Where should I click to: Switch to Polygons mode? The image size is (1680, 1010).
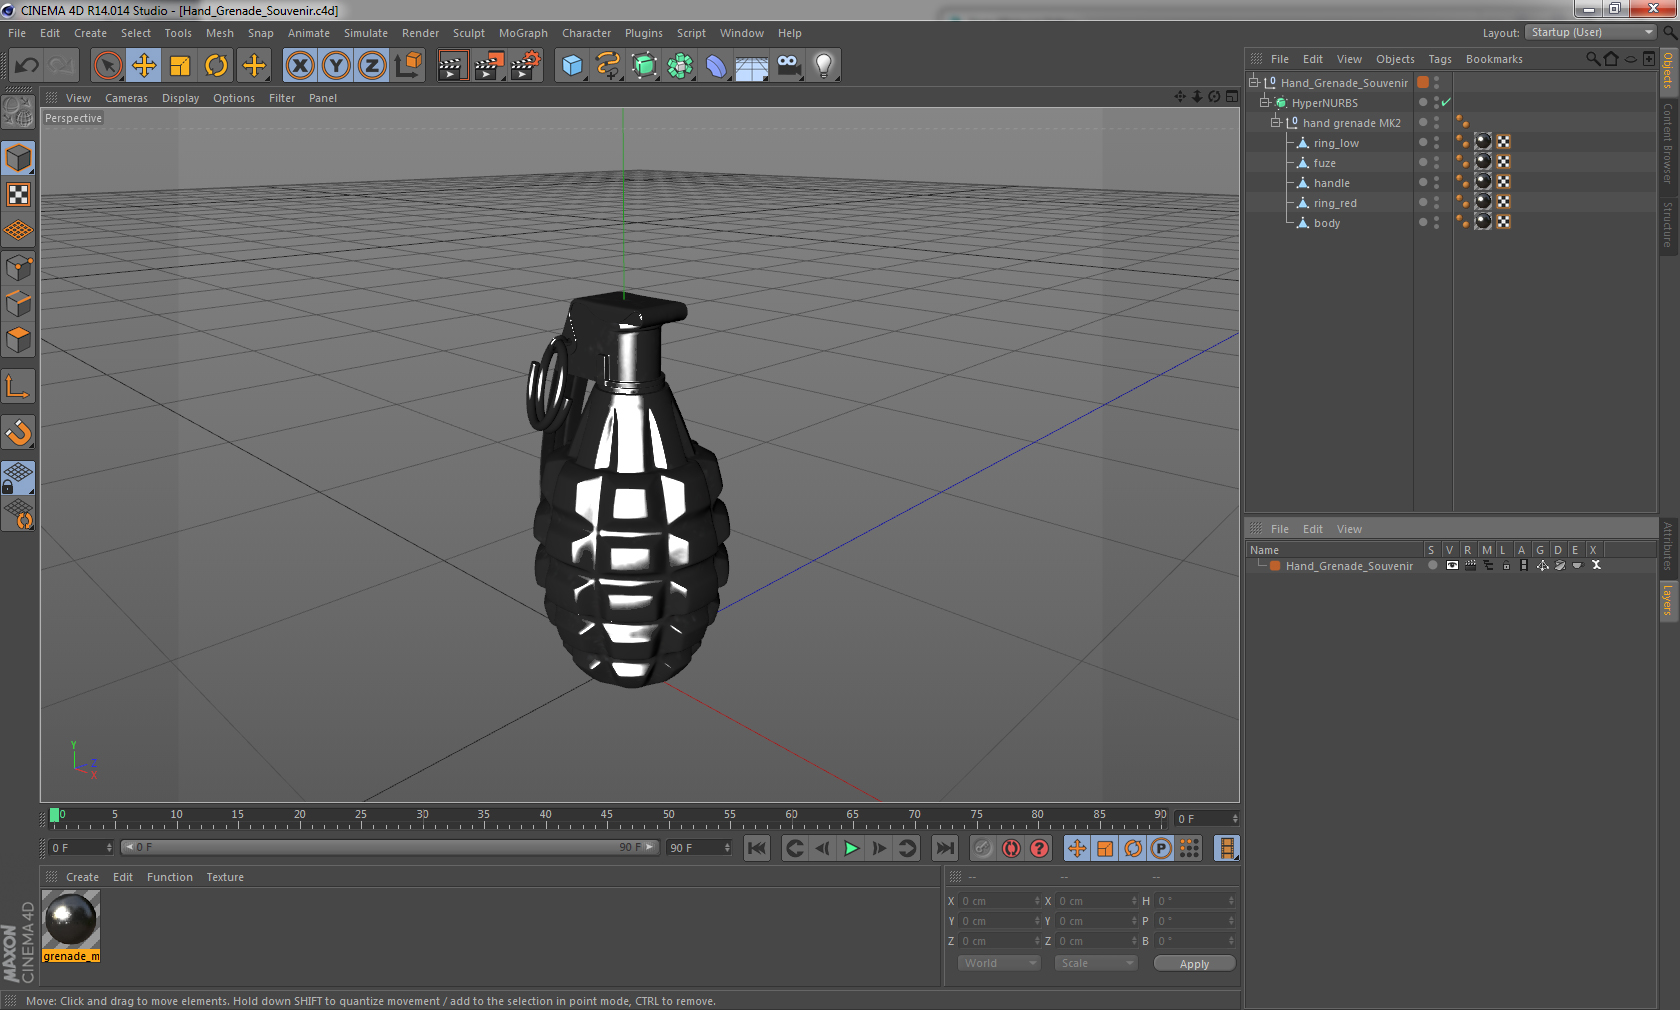click(x=18, y=340)
